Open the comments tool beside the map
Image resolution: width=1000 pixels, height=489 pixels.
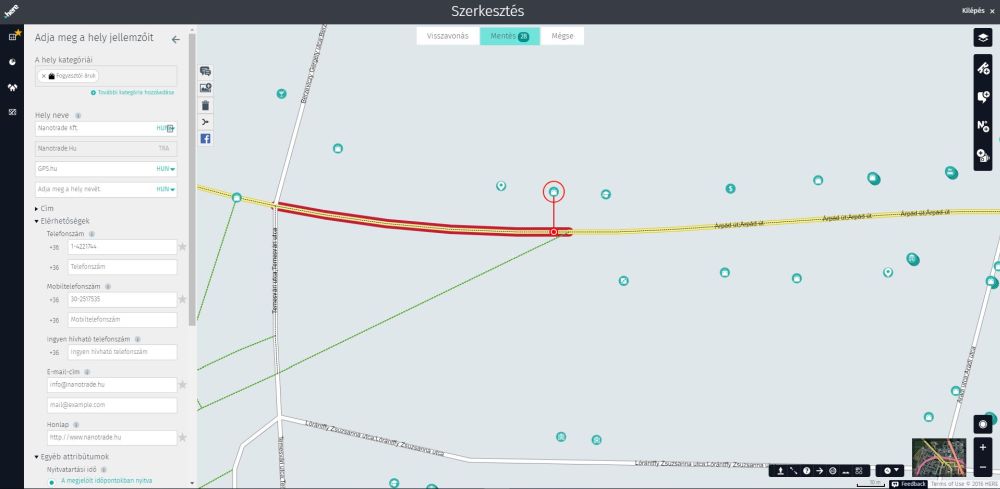(205, 71)
